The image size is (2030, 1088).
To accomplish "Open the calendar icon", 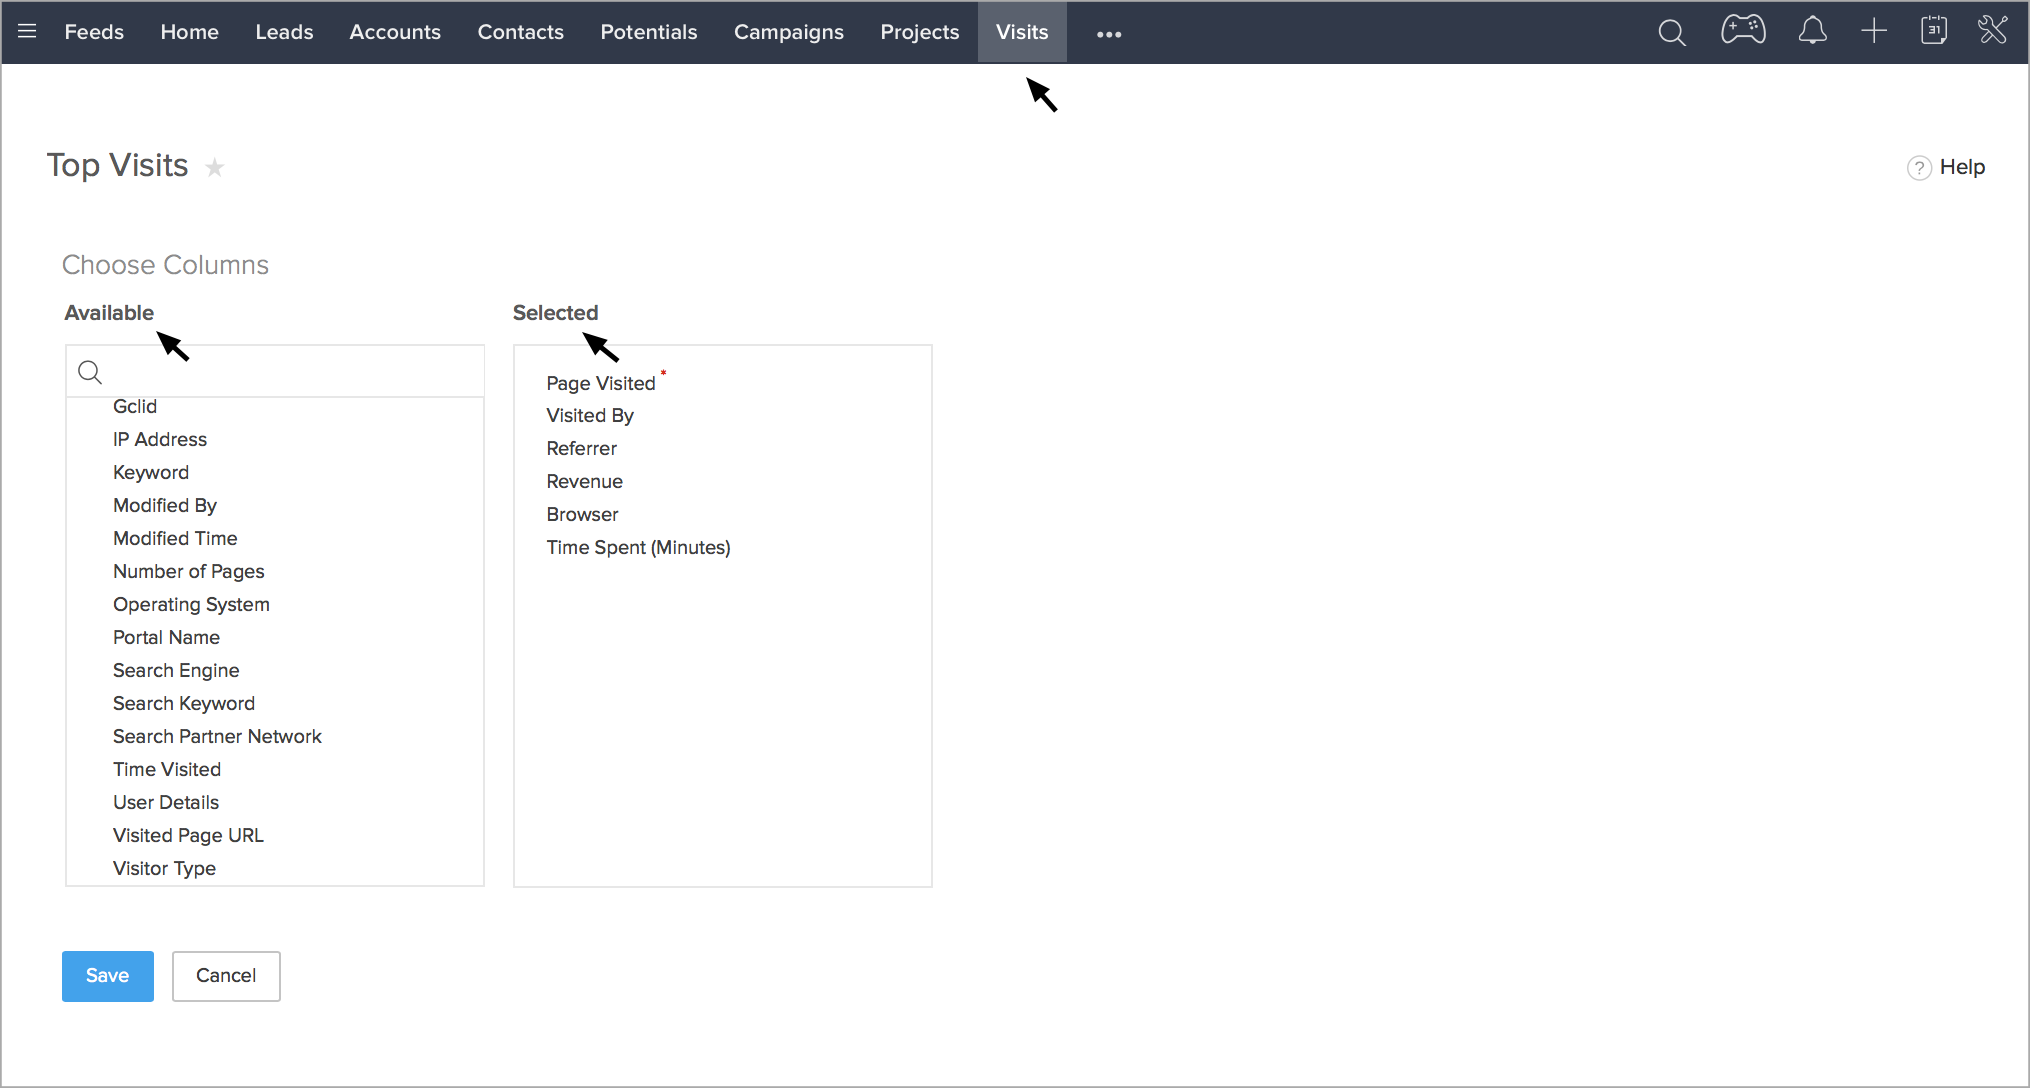I will [x=1933, y=31].
